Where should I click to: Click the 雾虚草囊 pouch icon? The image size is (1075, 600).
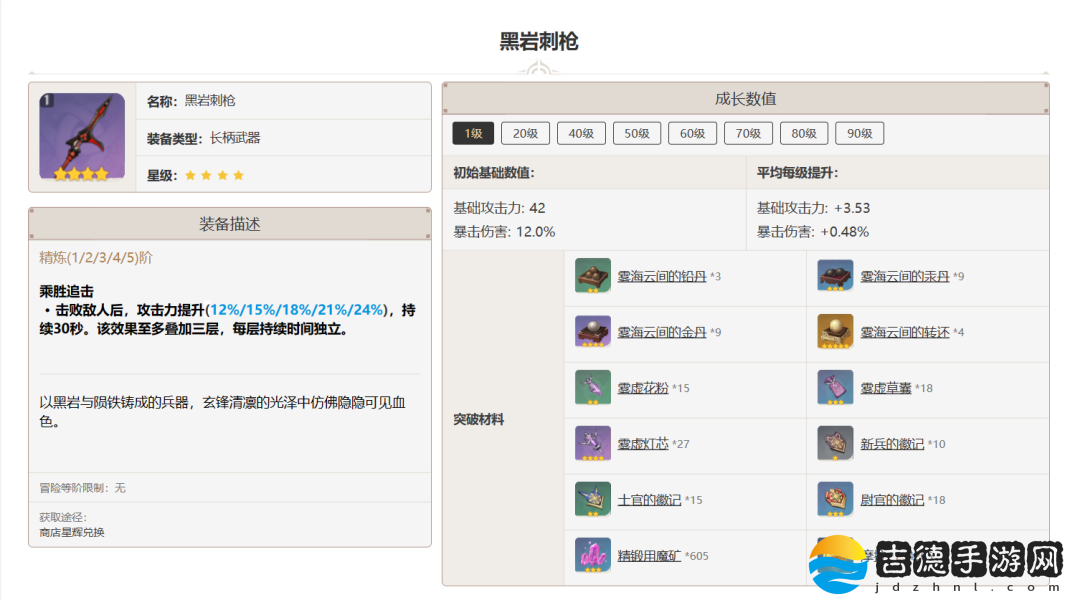[835, 388]
